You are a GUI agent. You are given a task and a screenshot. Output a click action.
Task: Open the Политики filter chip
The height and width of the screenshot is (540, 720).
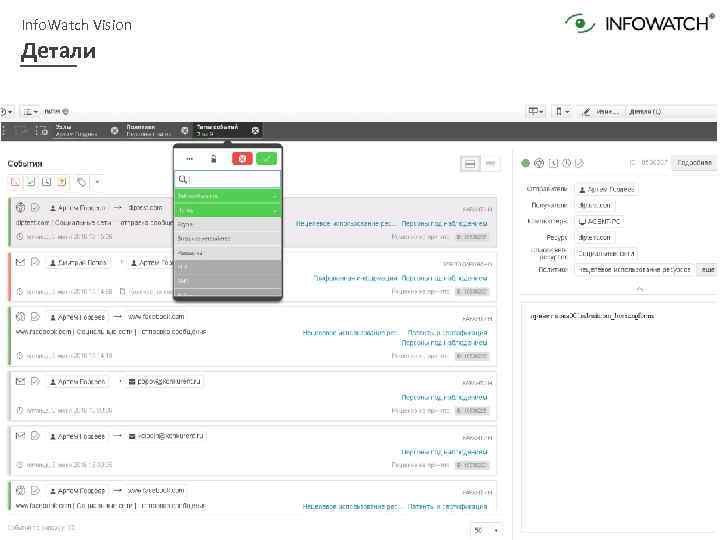pyautogui.click(x=148, y=130)
